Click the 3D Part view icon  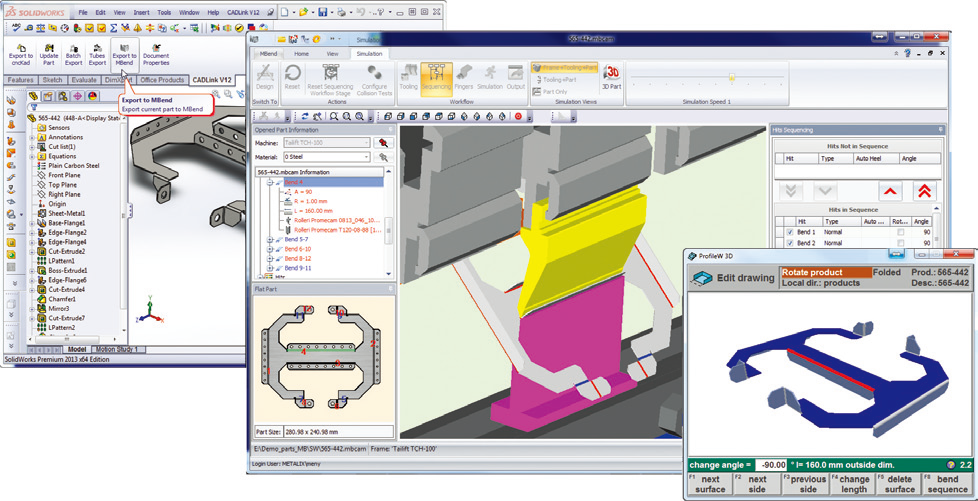tap(612, 78)
